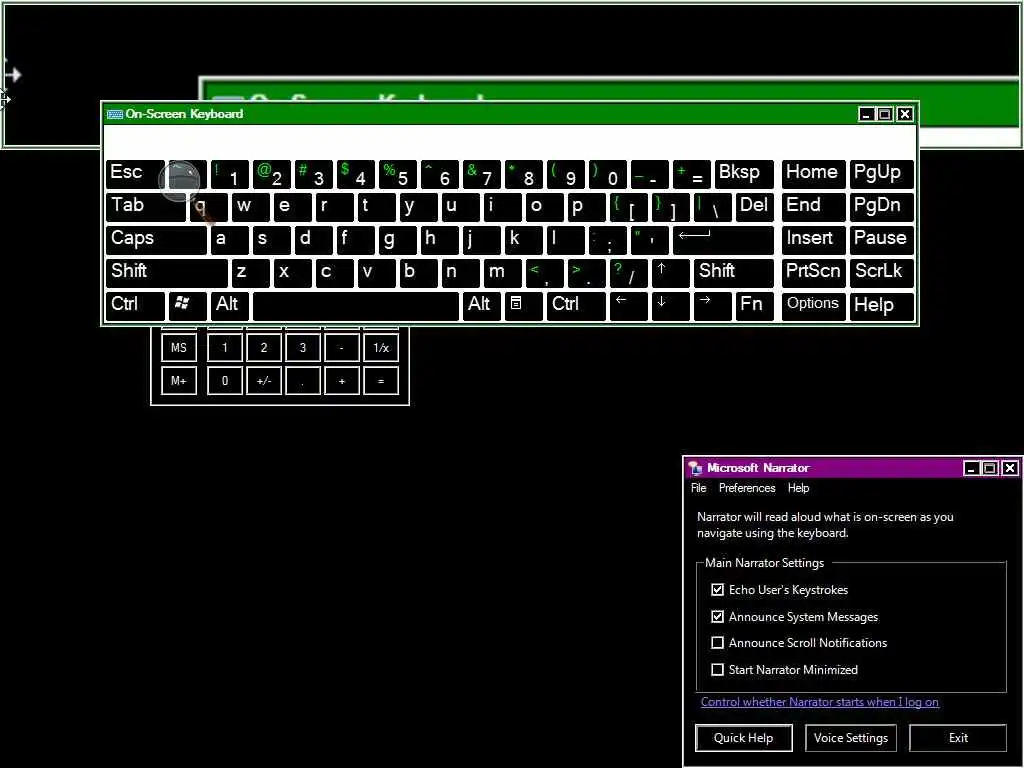
Task: Click the g key
Action: click(x=398, y=239)
